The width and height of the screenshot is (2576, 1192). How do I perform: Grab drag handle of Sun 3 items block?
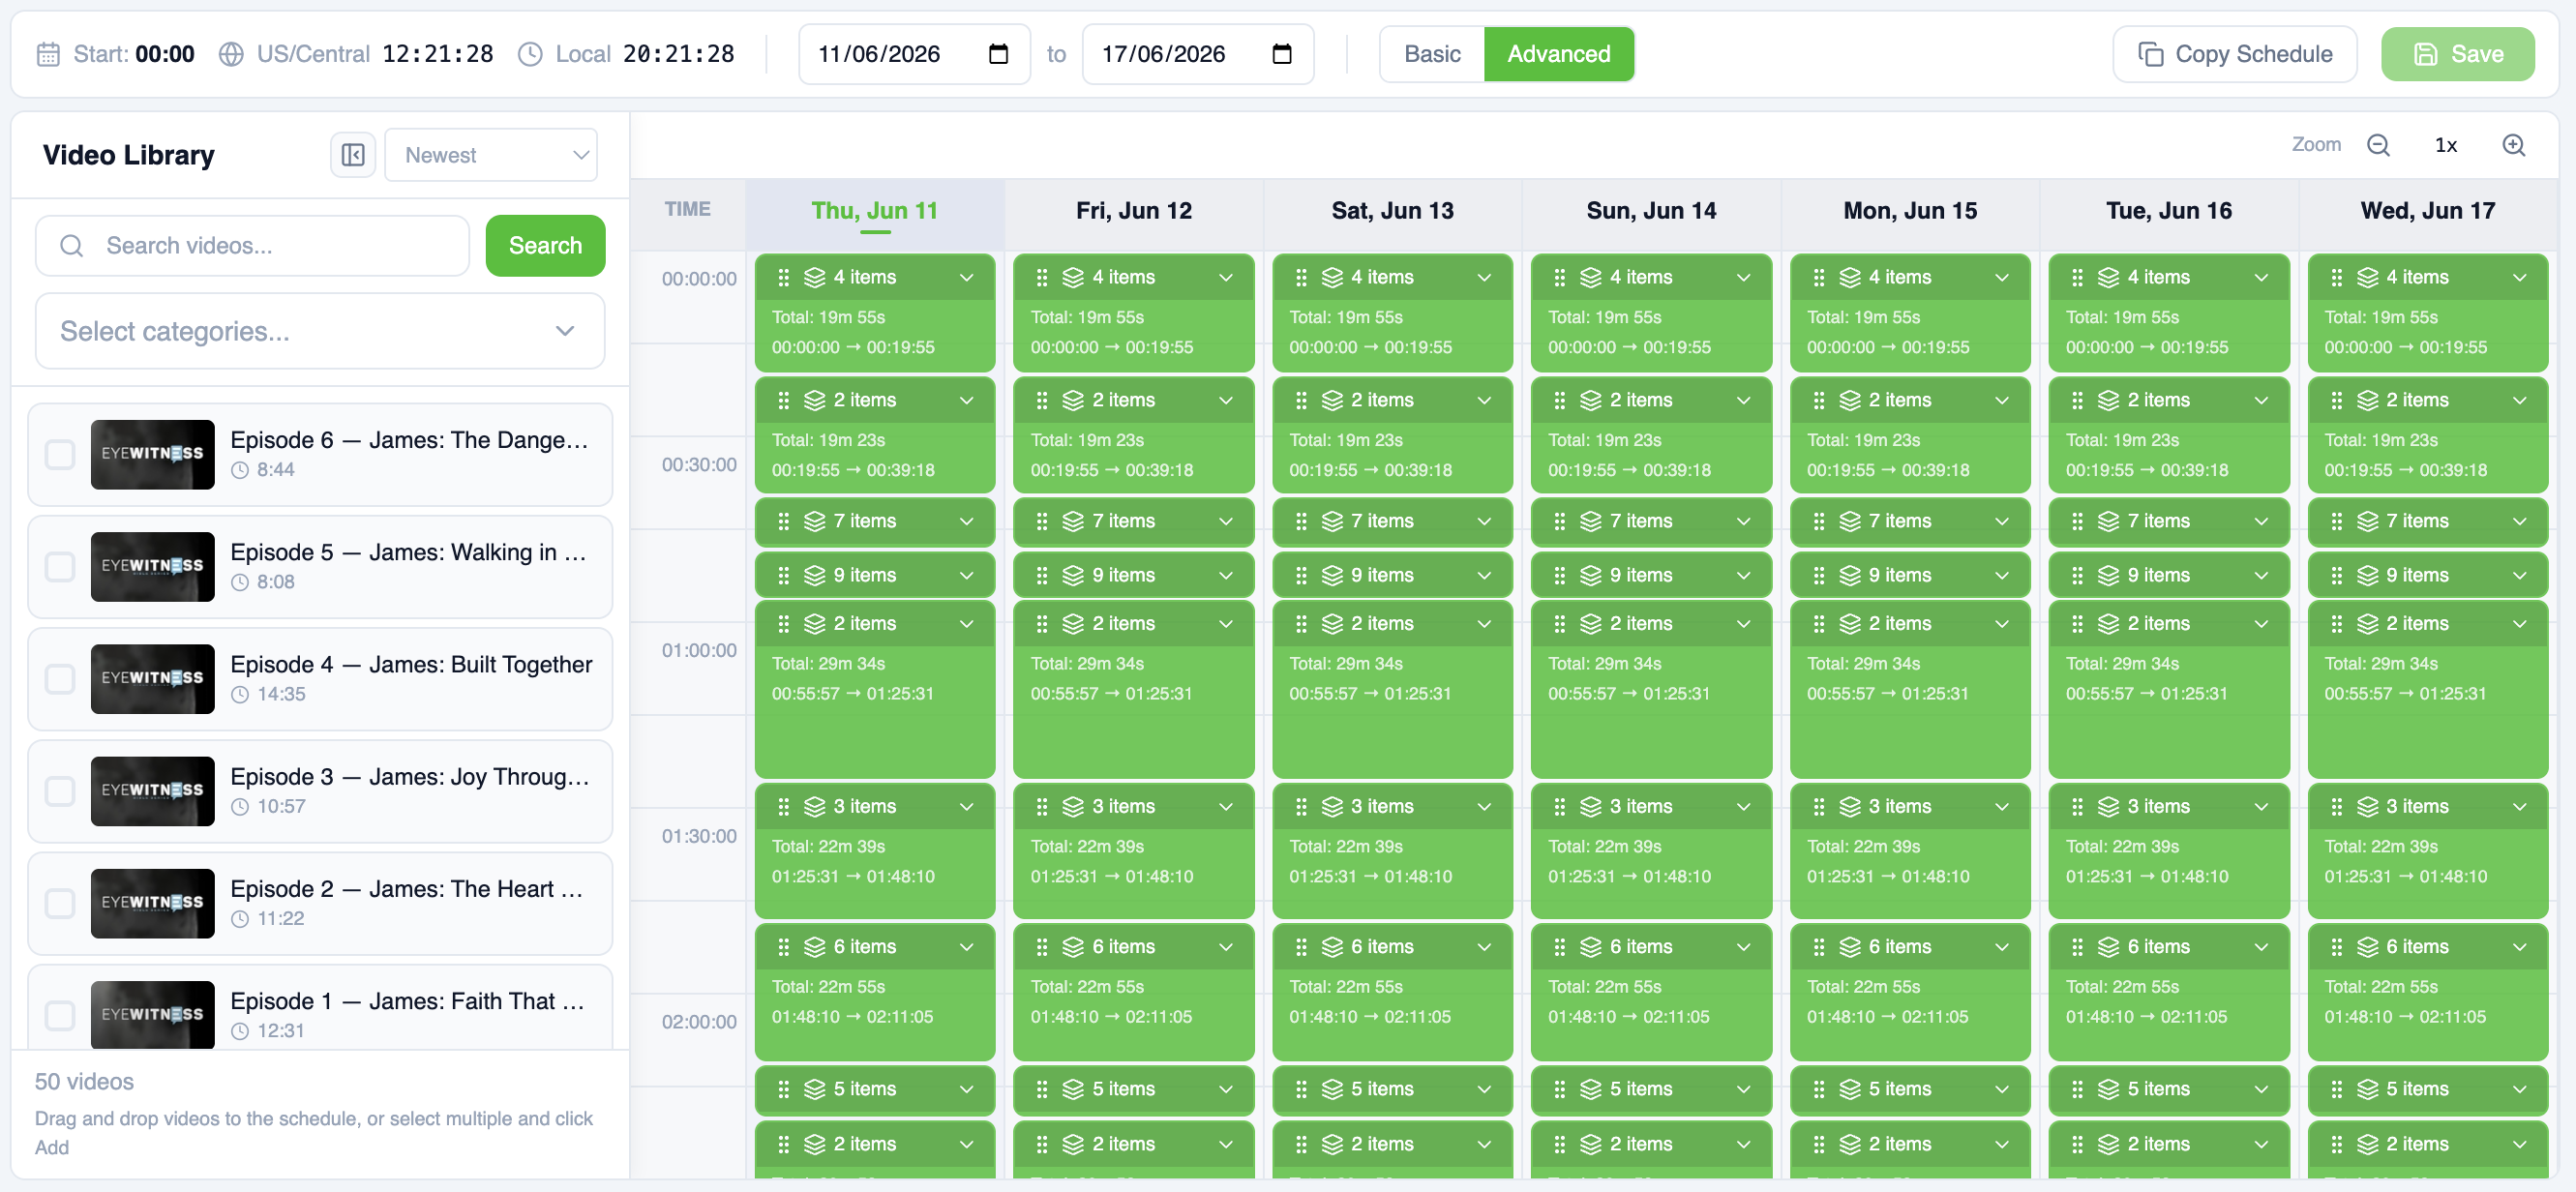tap(1560, 806)
